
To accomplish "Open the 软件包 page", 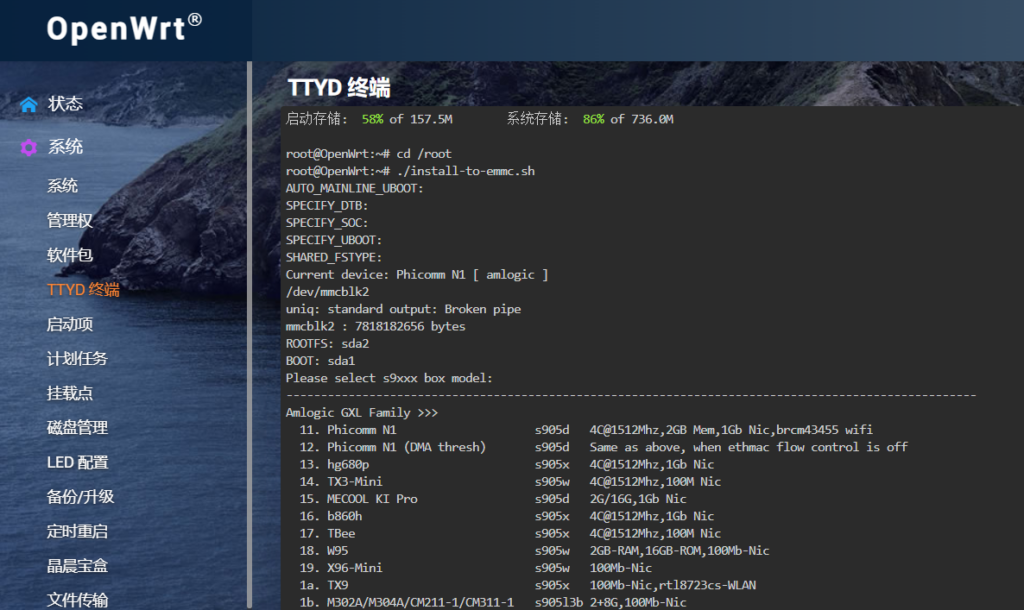I will click(66, 255).
